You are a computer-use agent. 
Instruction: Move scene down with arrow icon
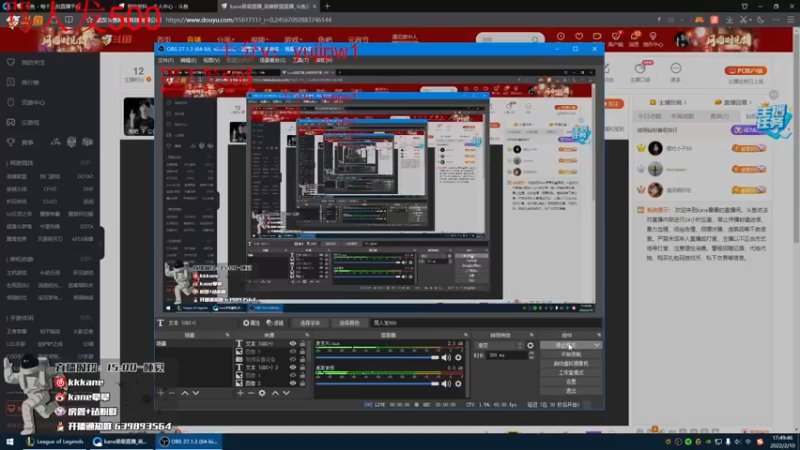[196, 393]
